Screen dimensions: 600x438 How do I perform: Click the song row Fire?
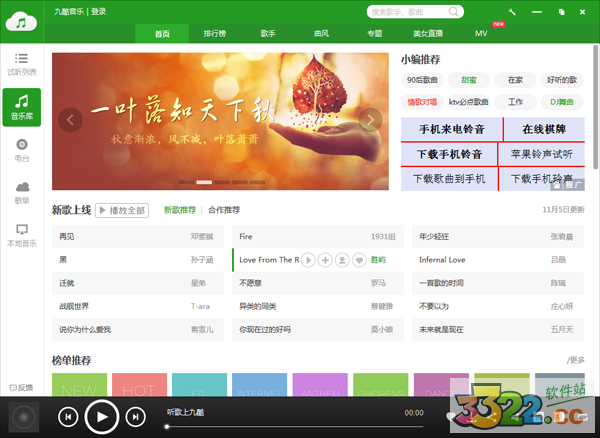(x=318, y=237)
